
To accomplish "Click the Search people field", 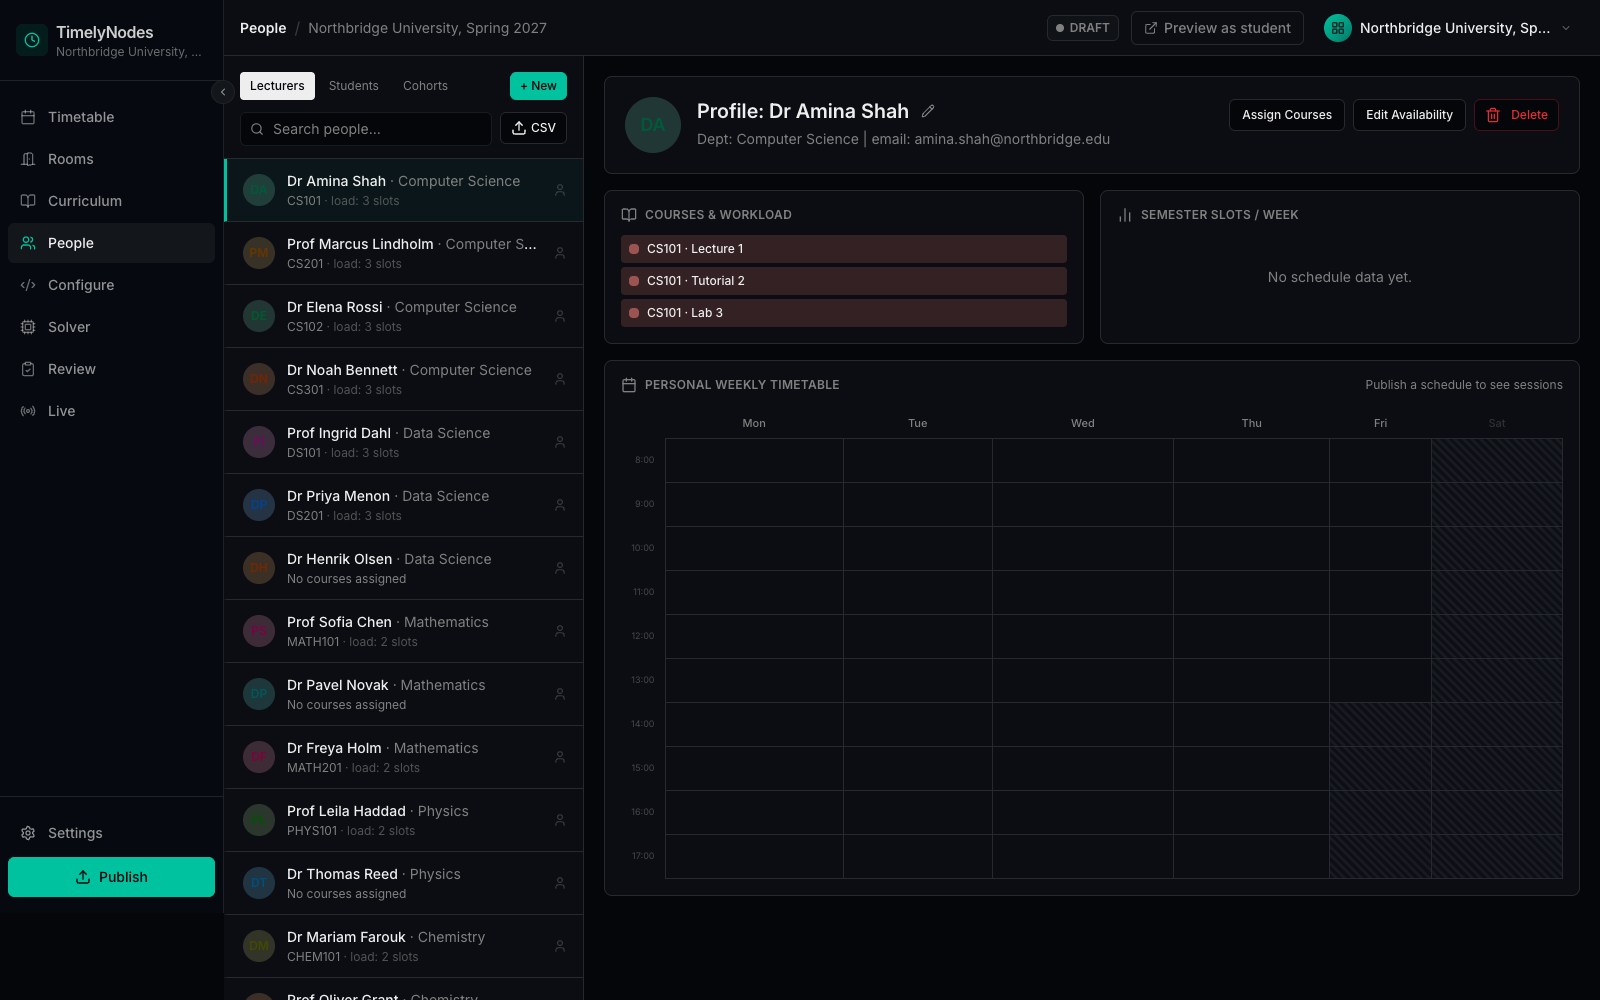I will pyautogui.click(x=366, y=129).
